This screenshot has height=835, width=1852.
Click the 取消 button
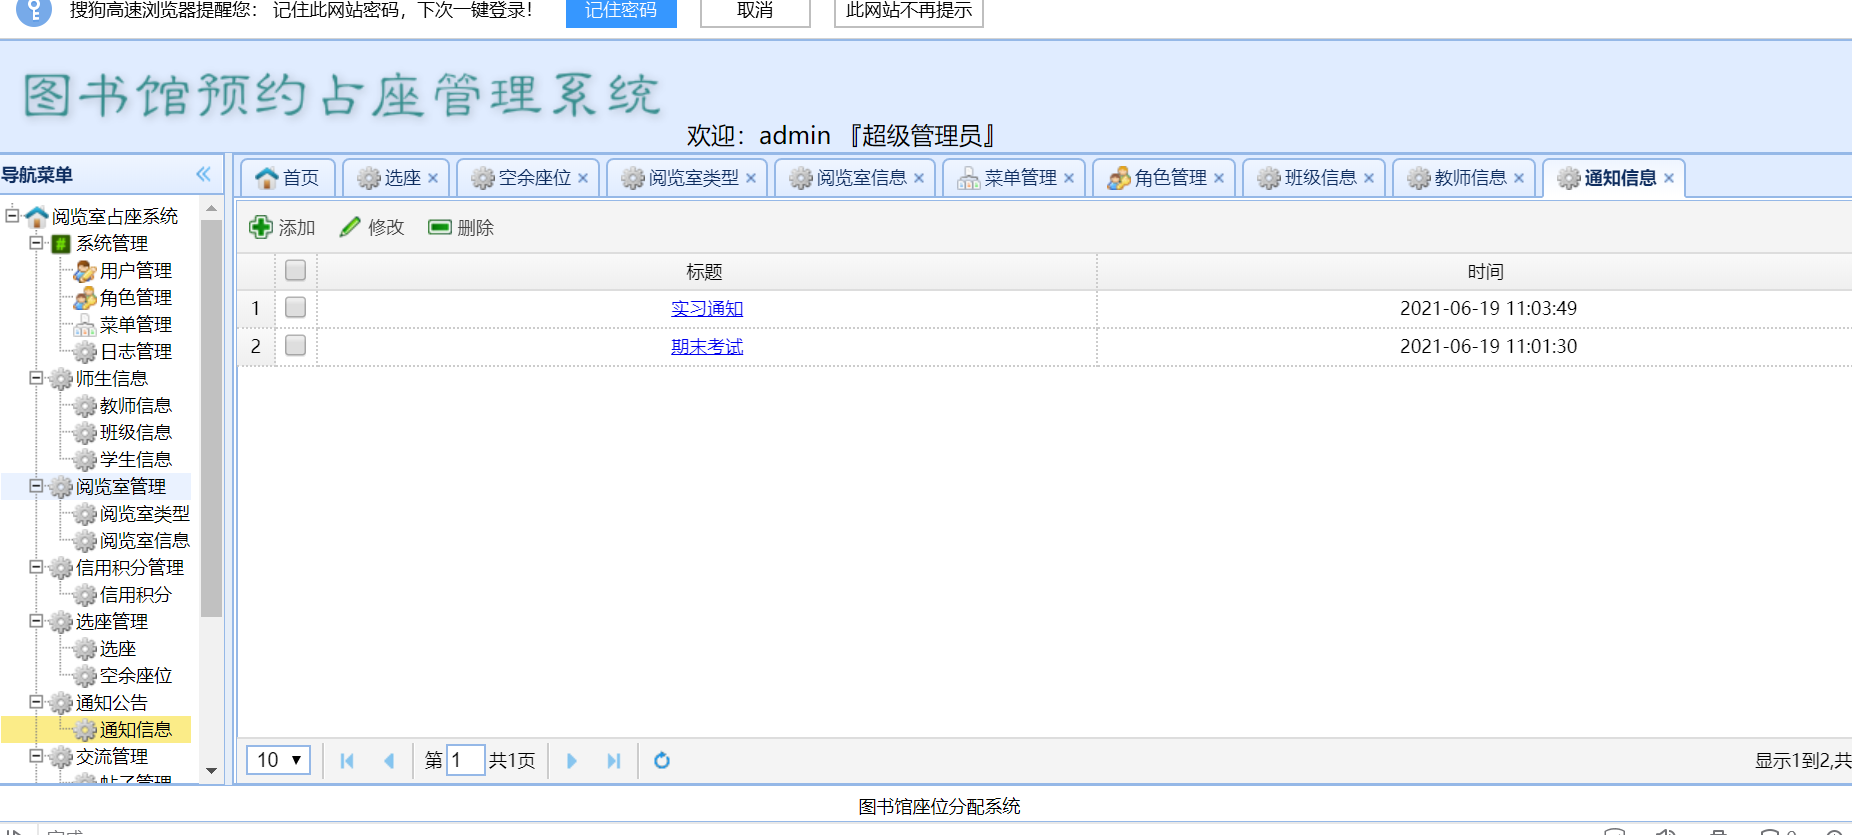[x=755, y=11]
